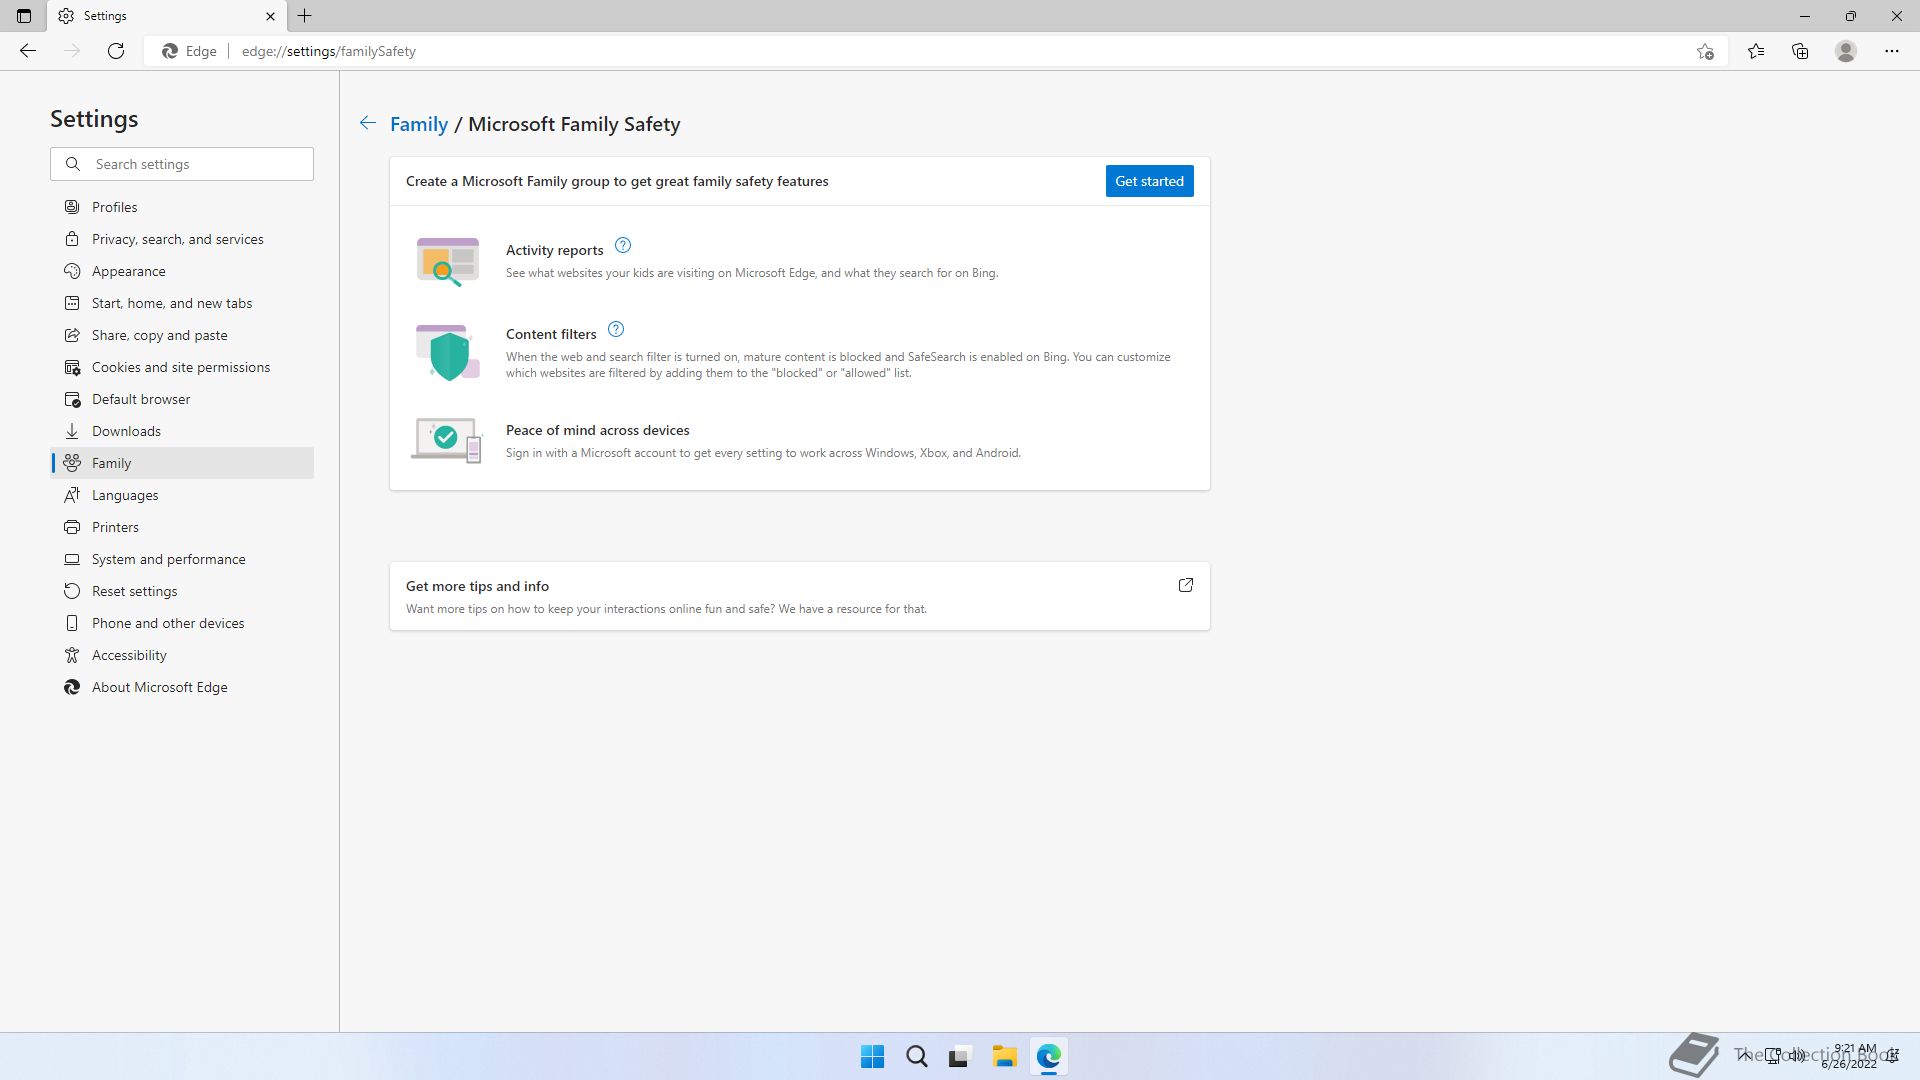The width and height of the screenshot is (1920, 1080).
Task: Open the Favorites list icon
Action: tap(1756, 51)
